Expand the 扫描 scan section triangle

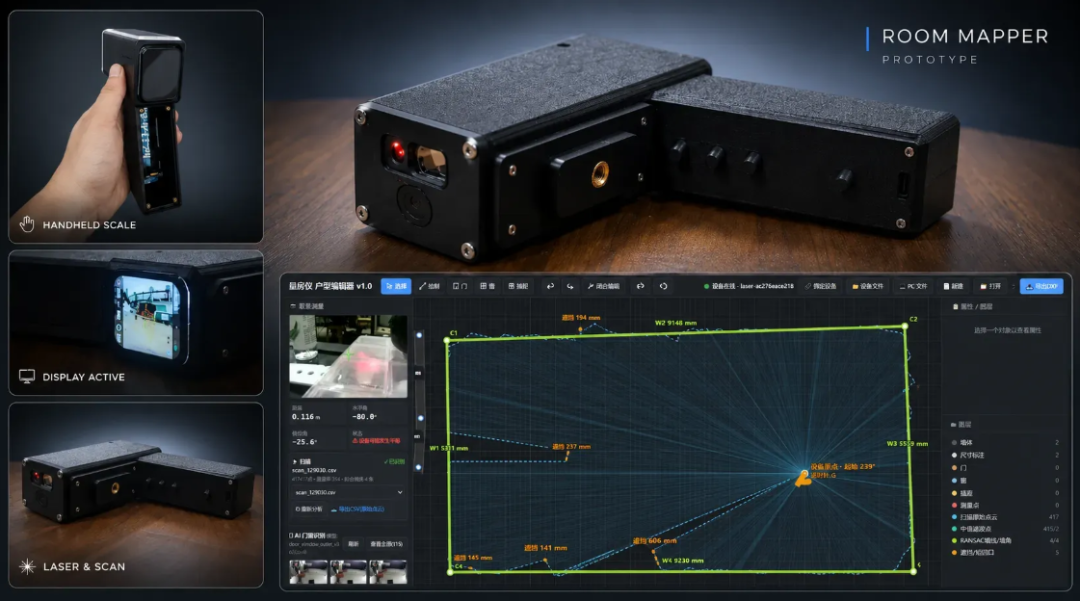click(x=295, y=462)
